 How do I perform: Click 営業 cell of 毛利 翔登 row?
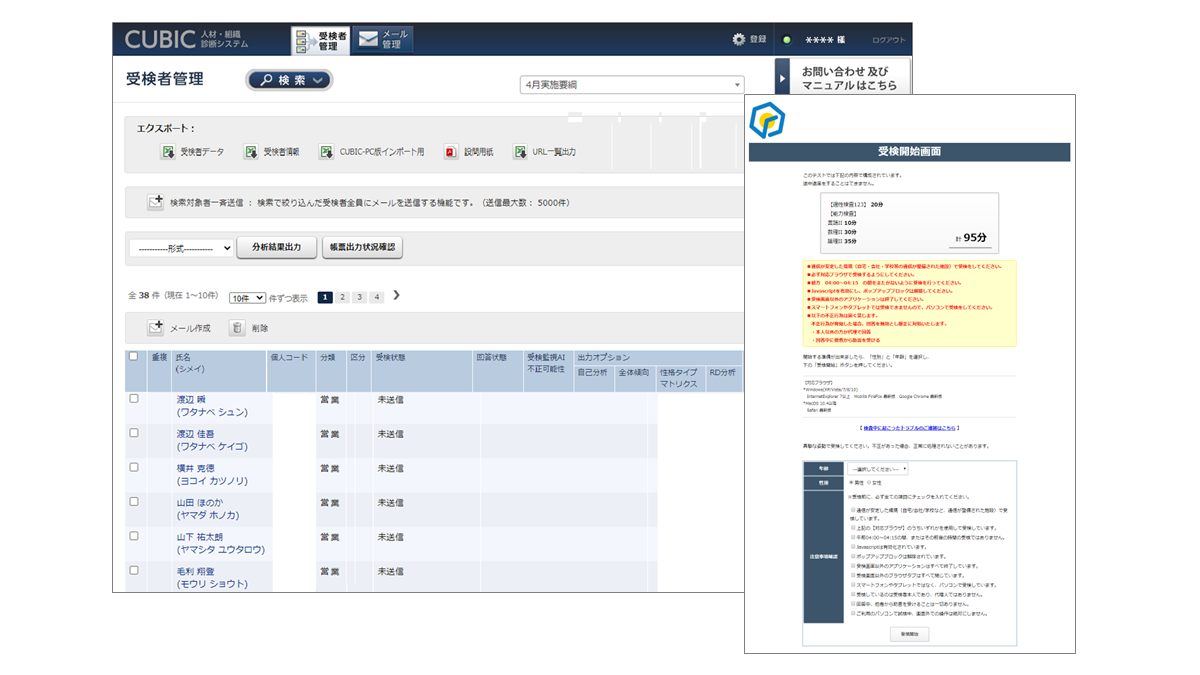click(x=329, y=571)
